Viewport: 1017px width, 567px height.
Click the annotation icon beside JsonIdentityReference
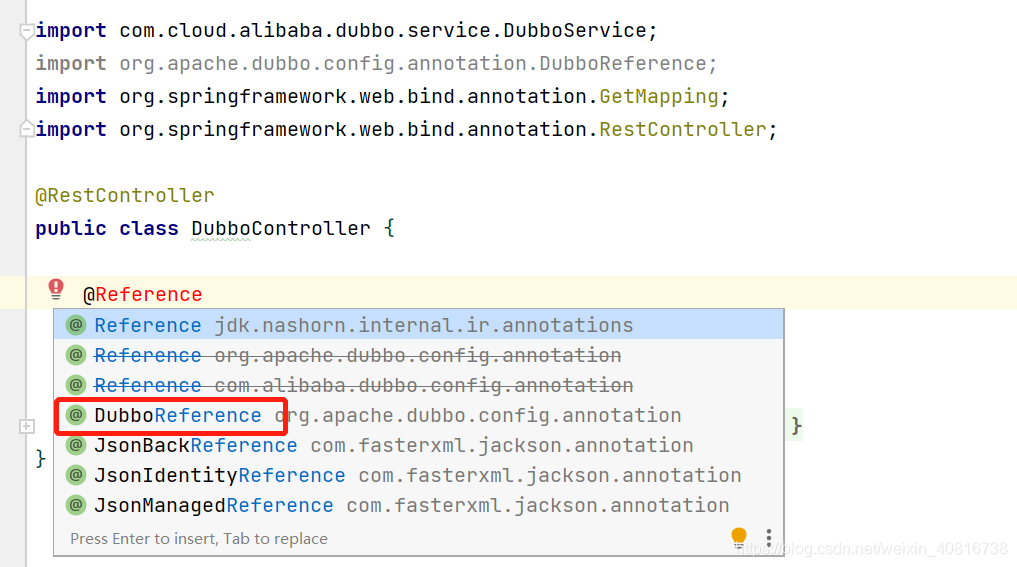click(77, 475)
